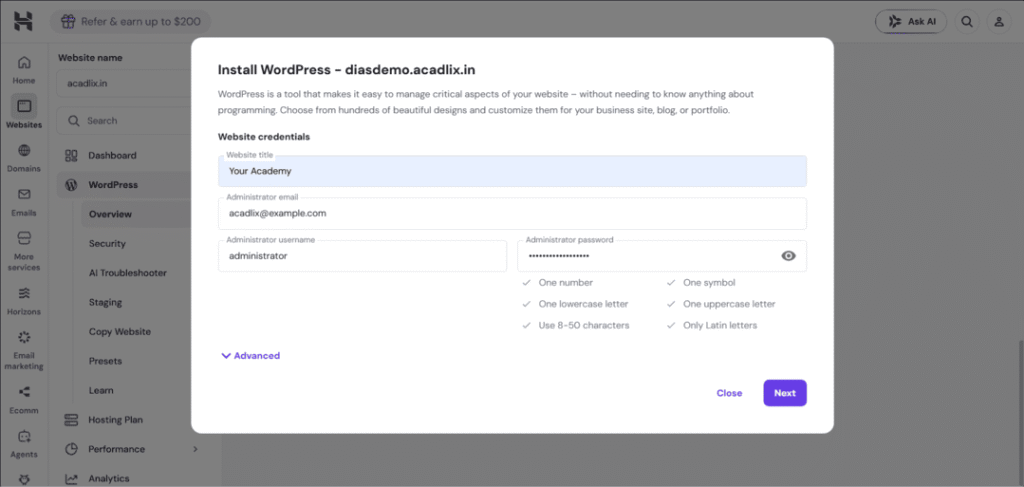Open the More services icon
Screen dimensions: 1024x487
point(24,238)
